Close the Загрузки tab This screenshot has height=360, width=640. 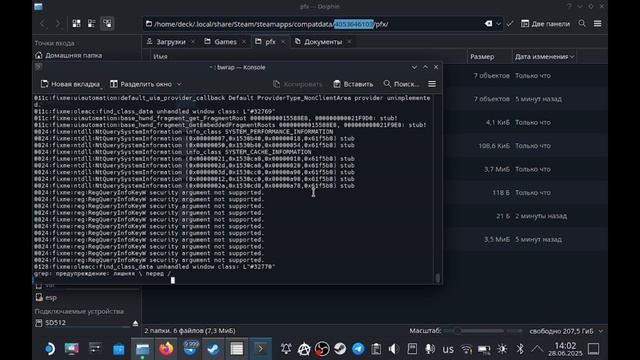(x=193, y=42)
